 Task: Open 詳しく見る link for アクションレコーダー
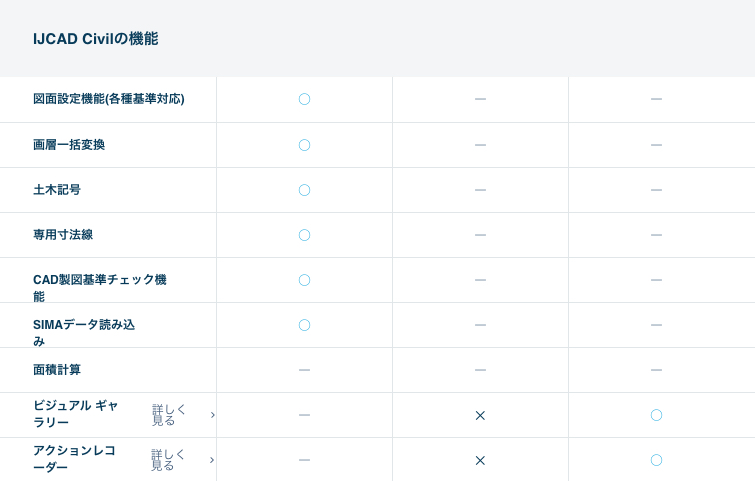(x=169, y=460)
